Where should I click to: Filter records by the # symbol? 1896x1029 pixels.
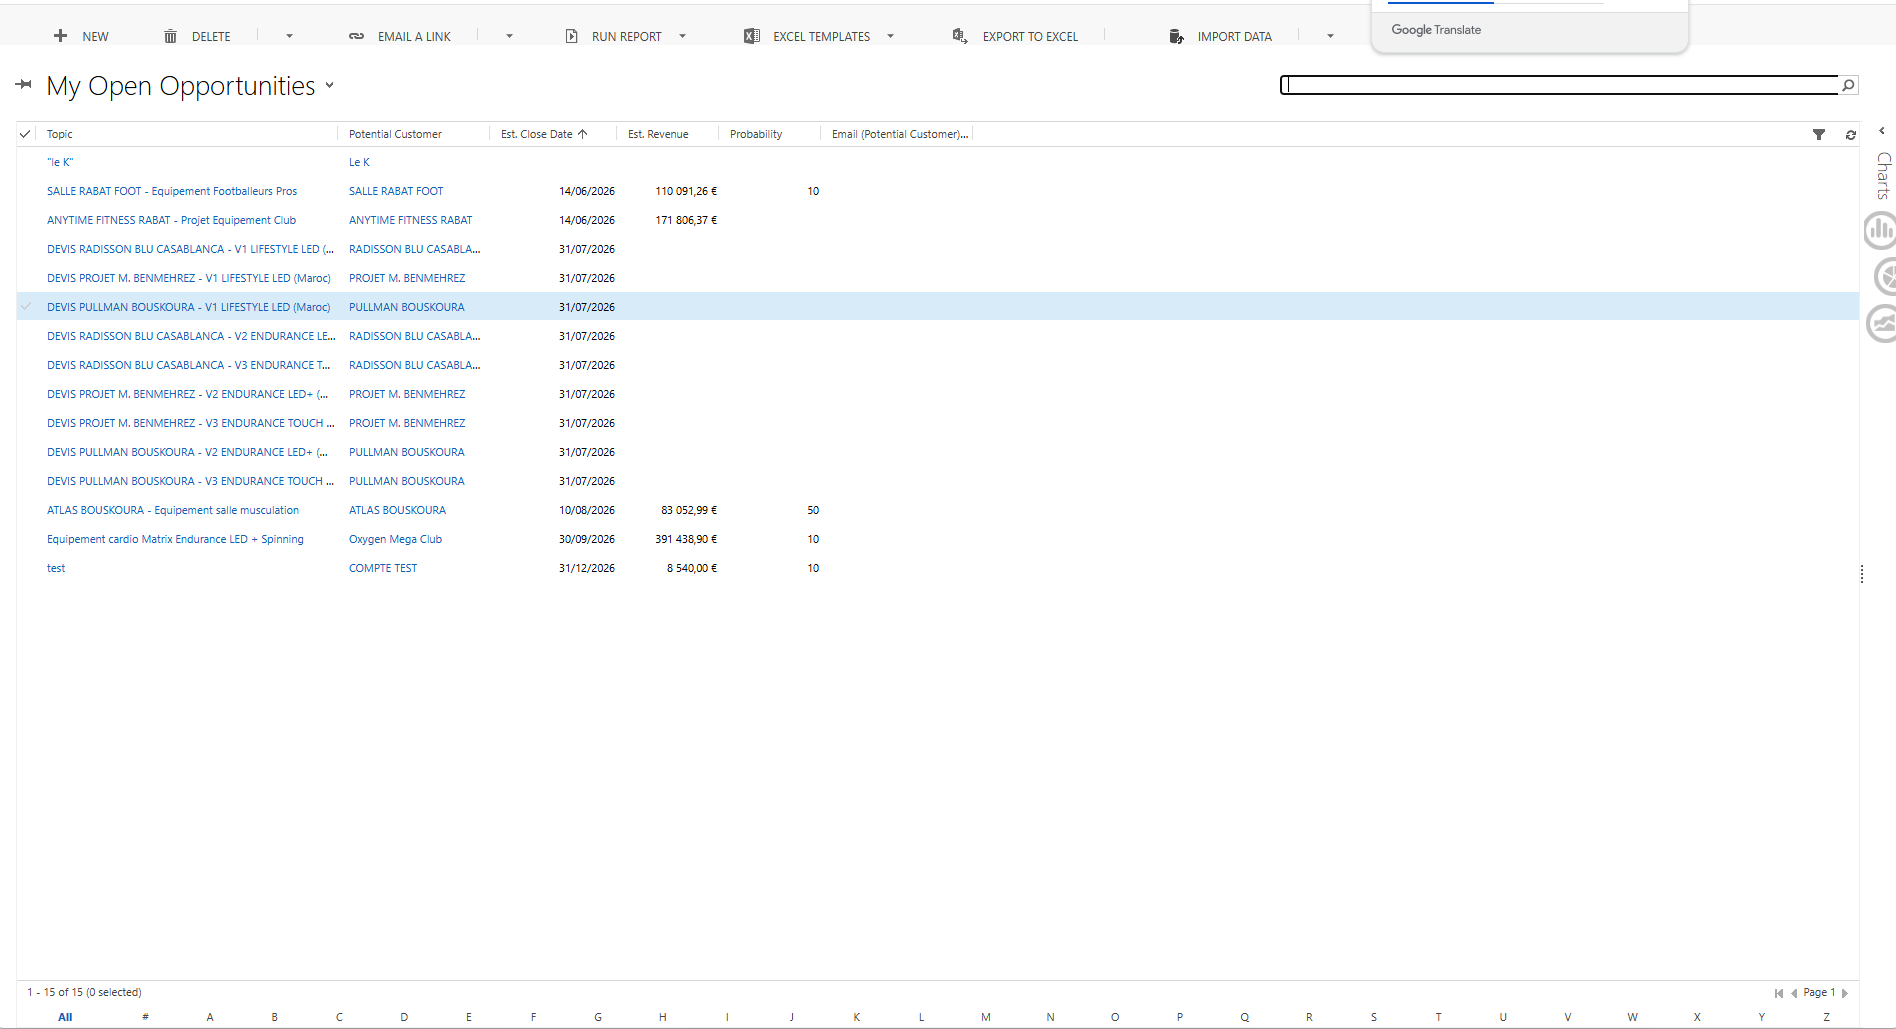coord(146,1017)
